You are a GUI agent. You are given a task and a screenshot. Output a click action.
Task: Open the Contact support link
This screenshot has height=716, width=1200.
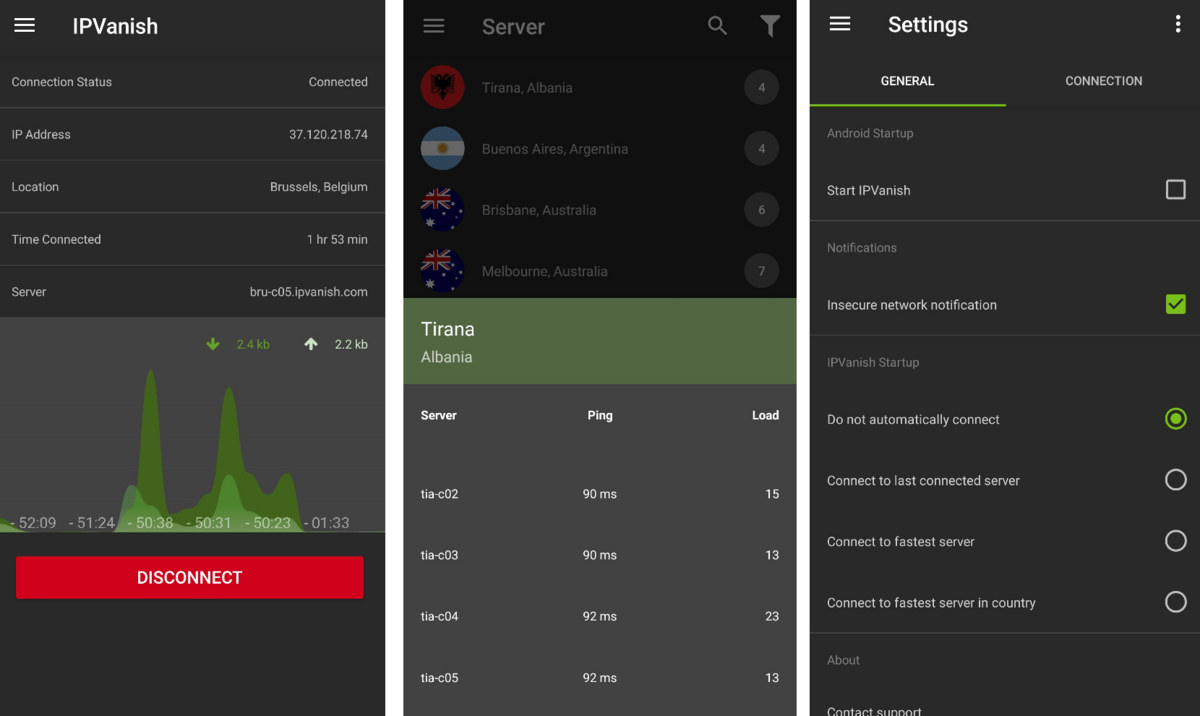874,711
